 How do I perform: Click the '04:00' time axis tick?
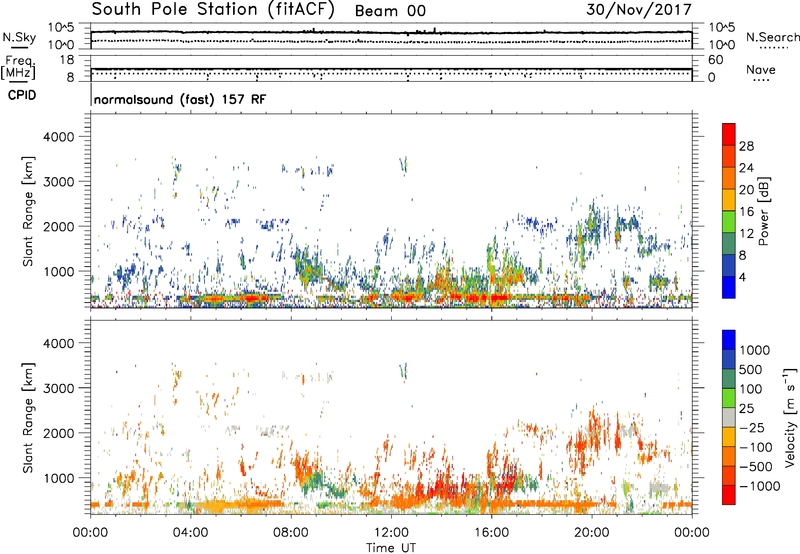point(190,533)
